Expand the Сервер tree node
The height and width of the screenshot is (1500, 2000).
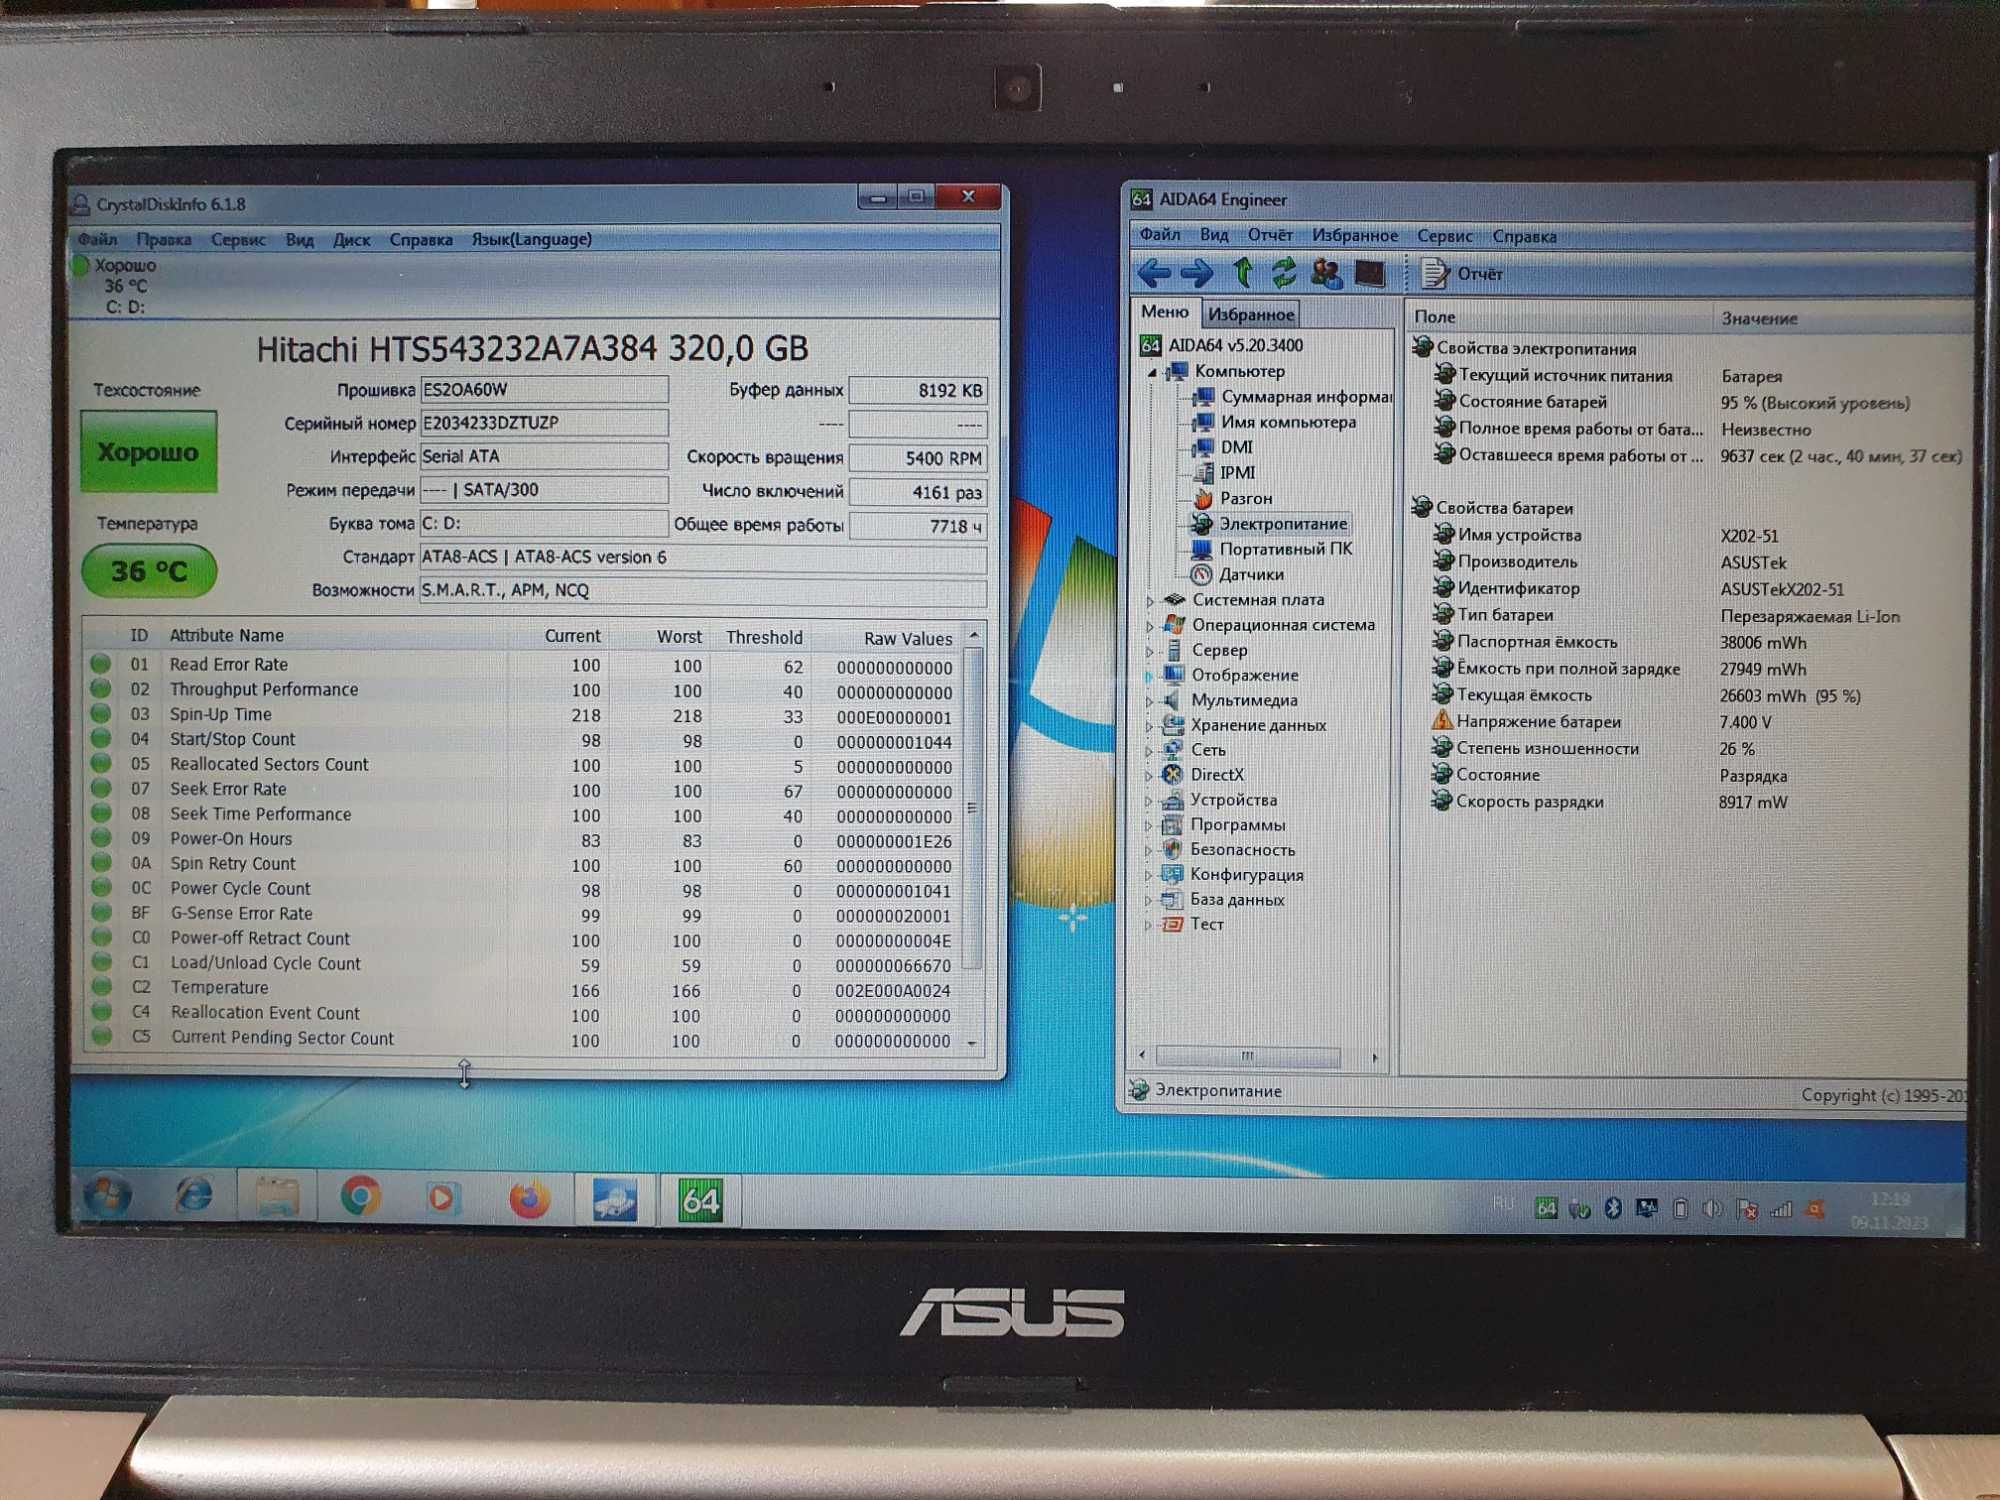(1150, 651)
